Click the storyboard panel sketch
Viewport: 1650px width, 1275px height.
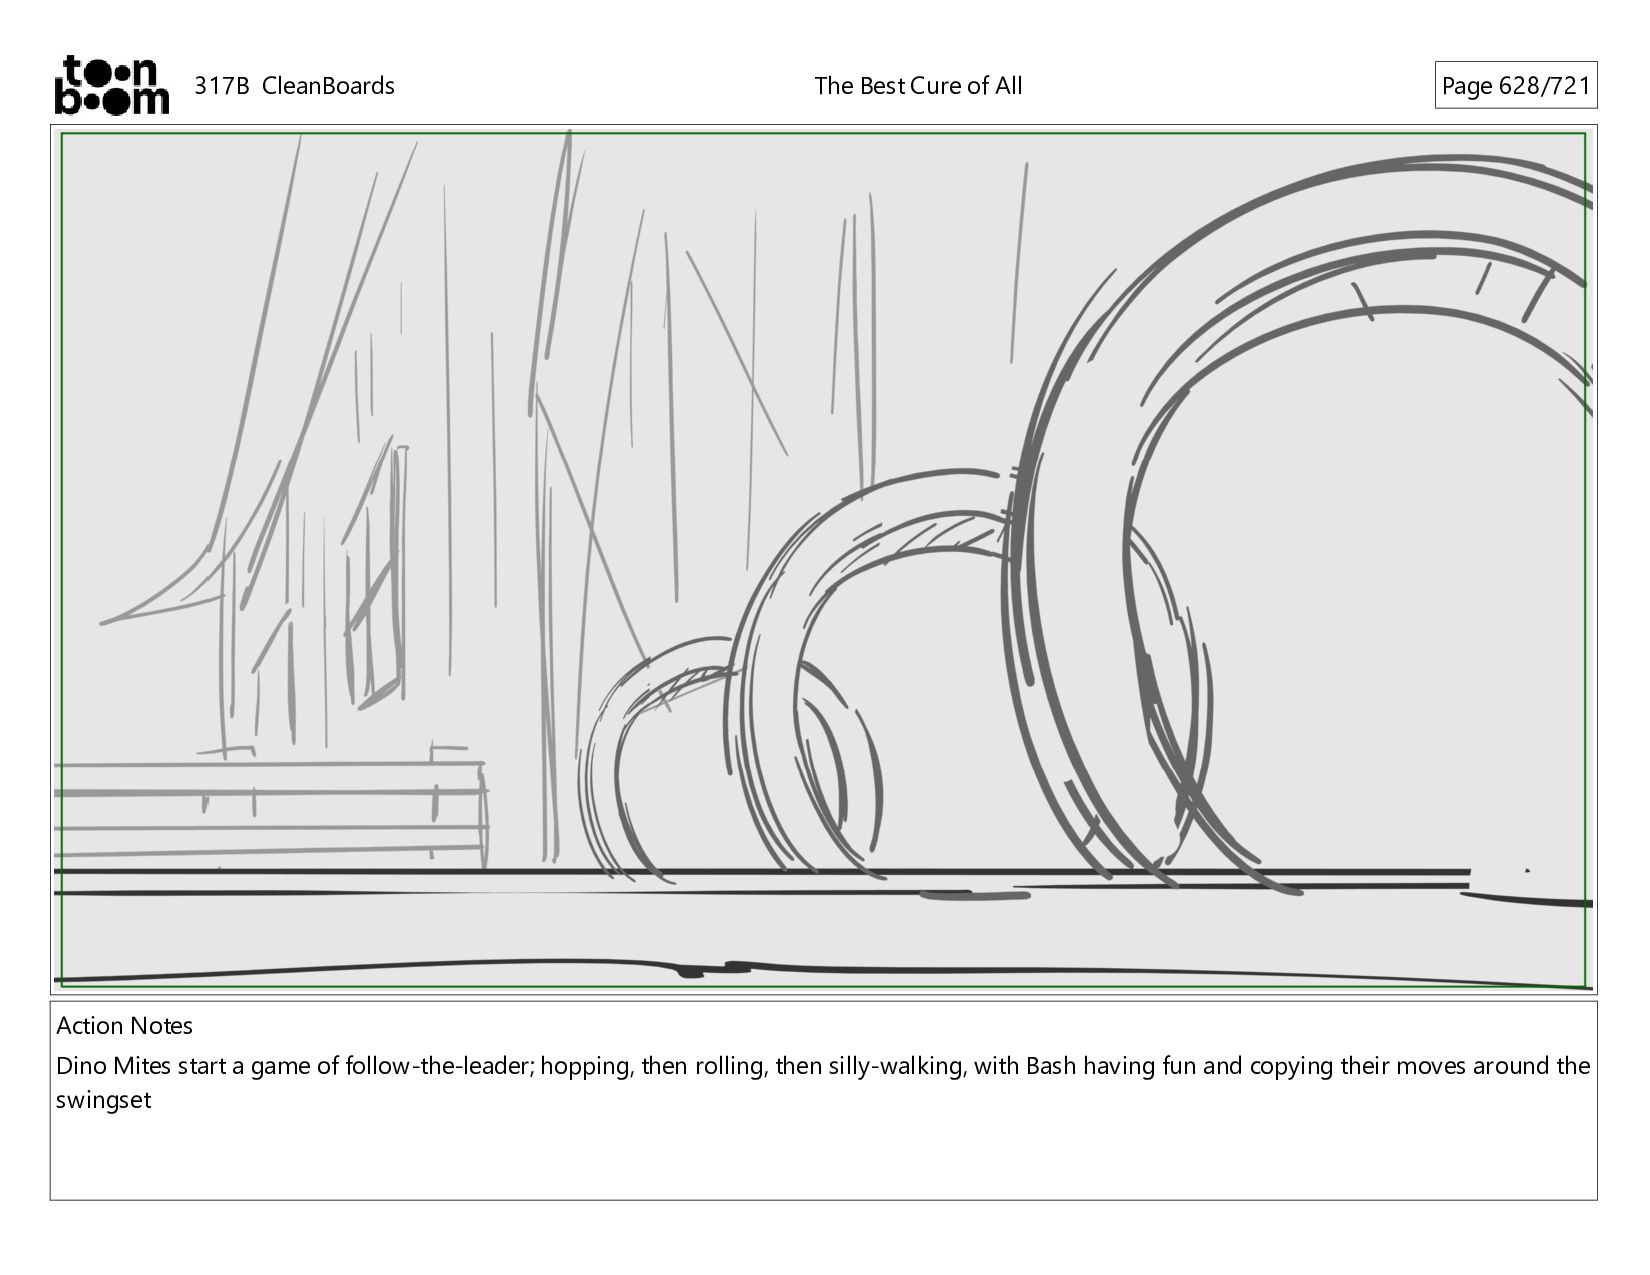coord(824,560)
